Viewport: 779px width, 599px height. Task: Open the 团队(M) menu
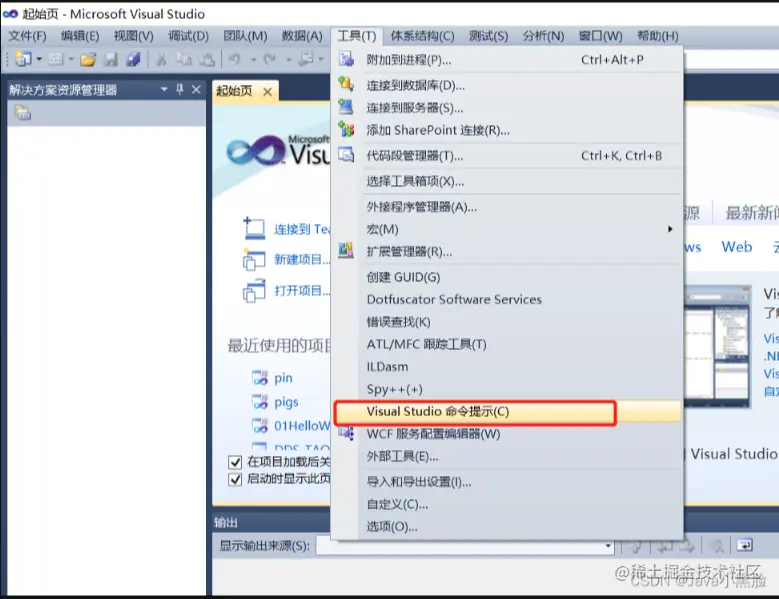coord(245,36)
